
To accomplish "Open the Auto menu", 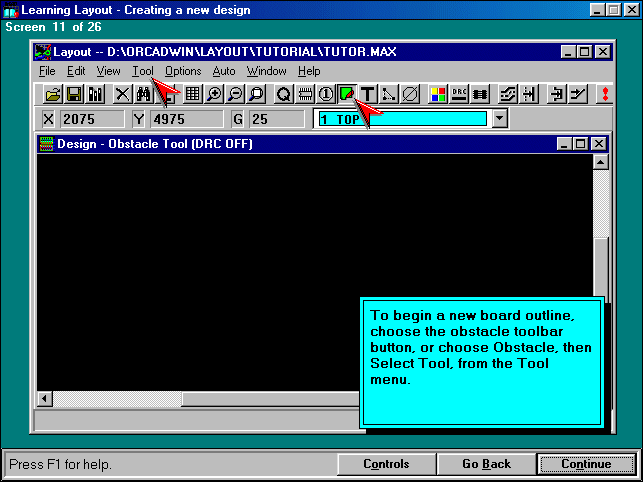I will pos(224,71).
